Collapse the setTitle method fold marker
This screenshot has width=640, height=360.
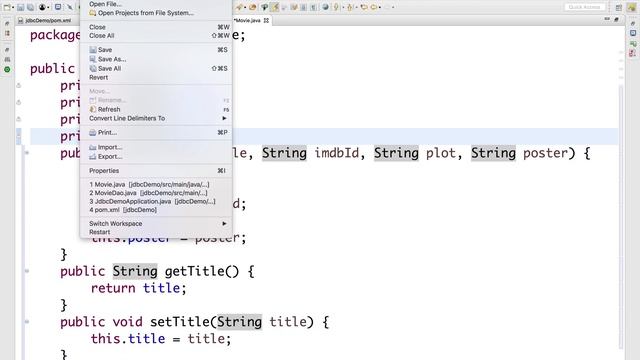point(27,322)
